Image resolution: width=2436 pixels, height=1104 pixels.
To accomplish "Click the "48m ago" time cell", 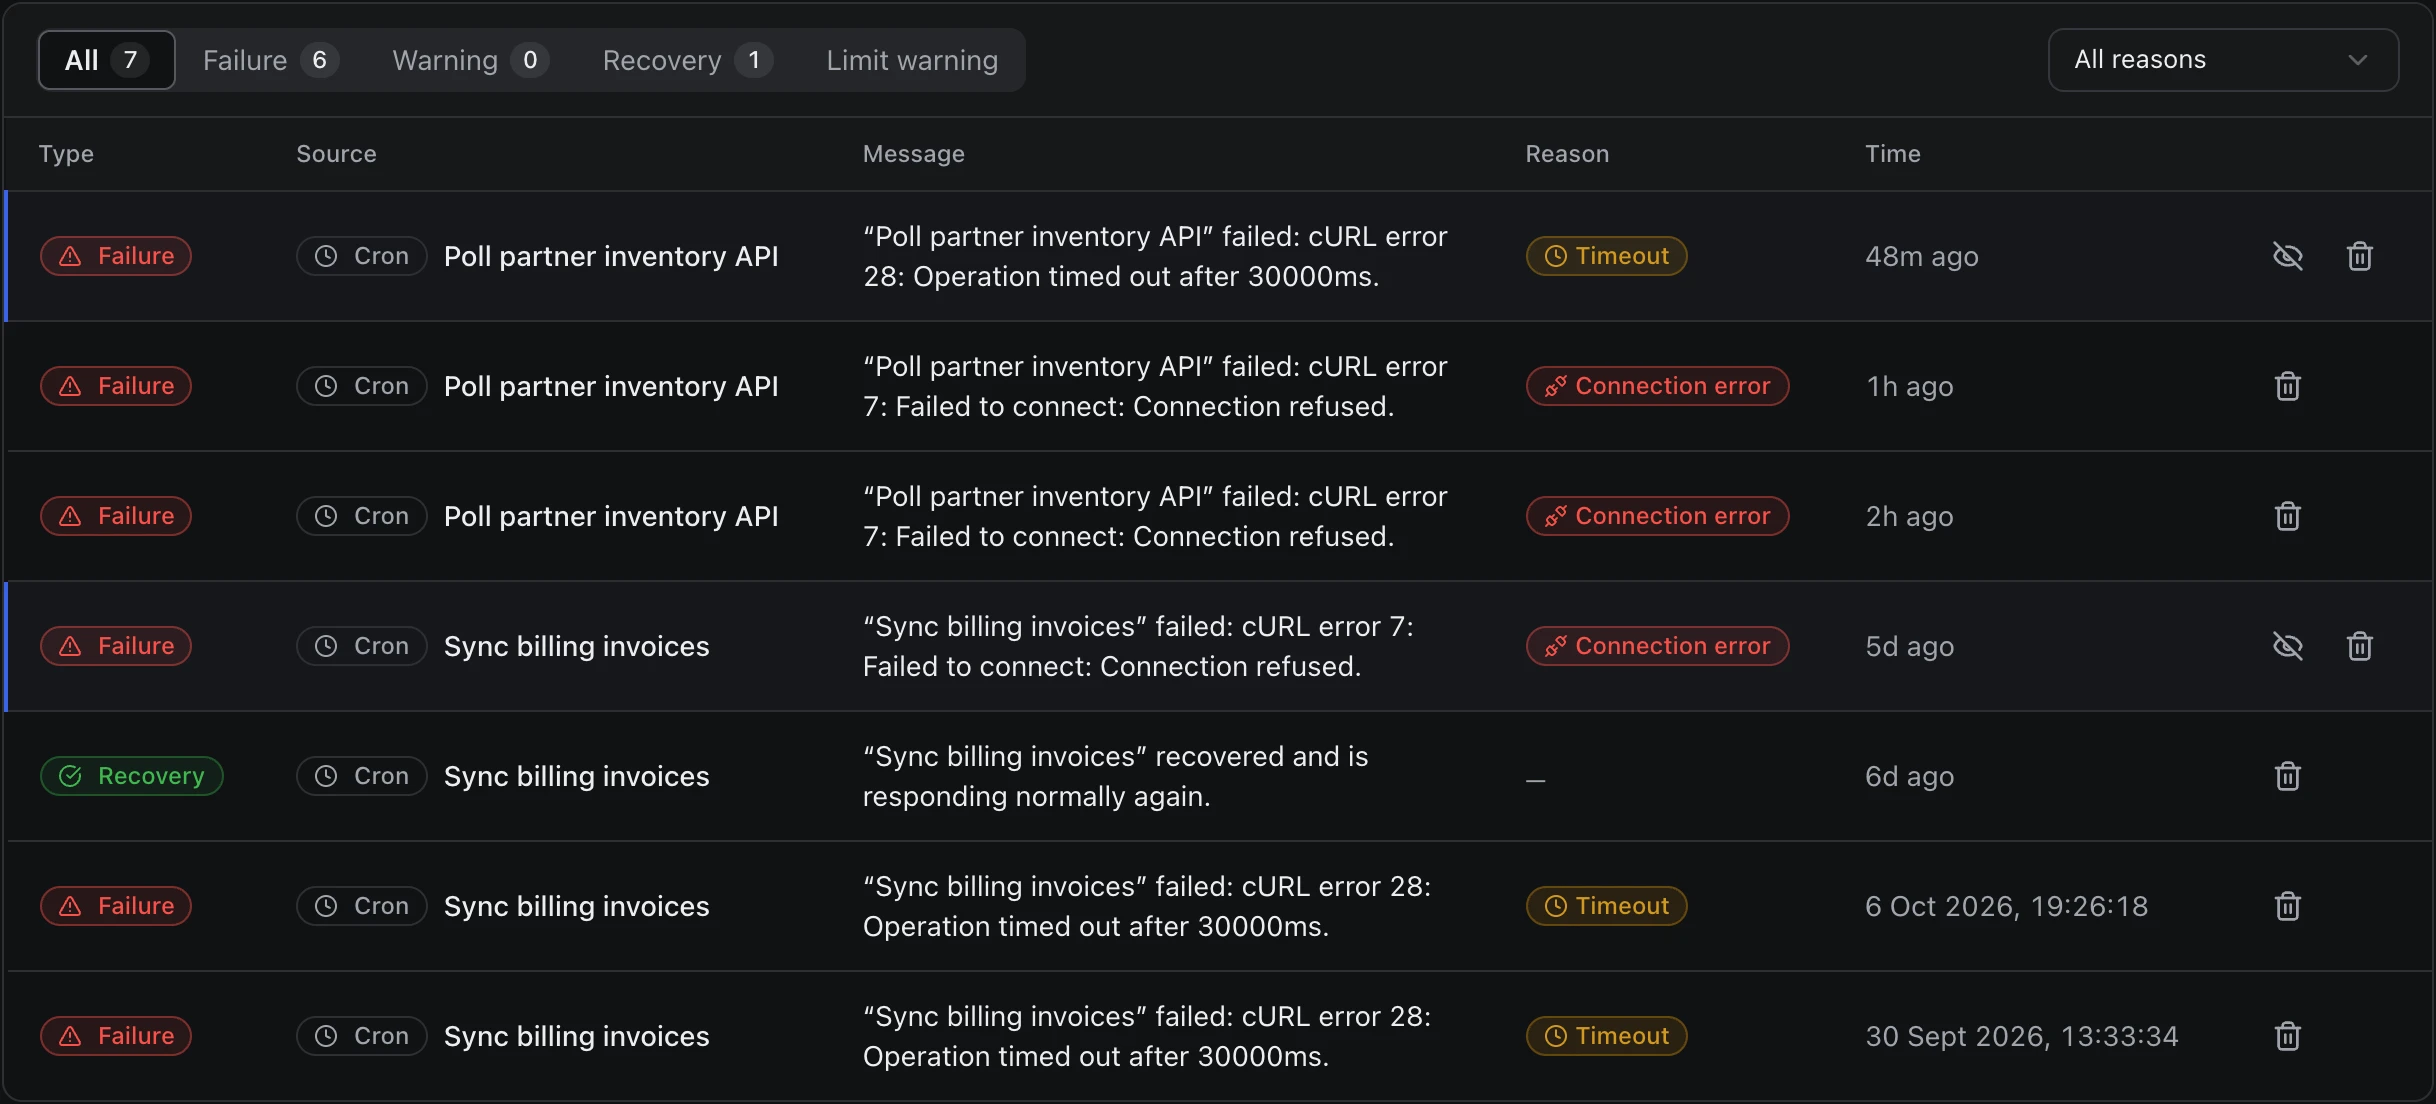I will coord(1921,257).
